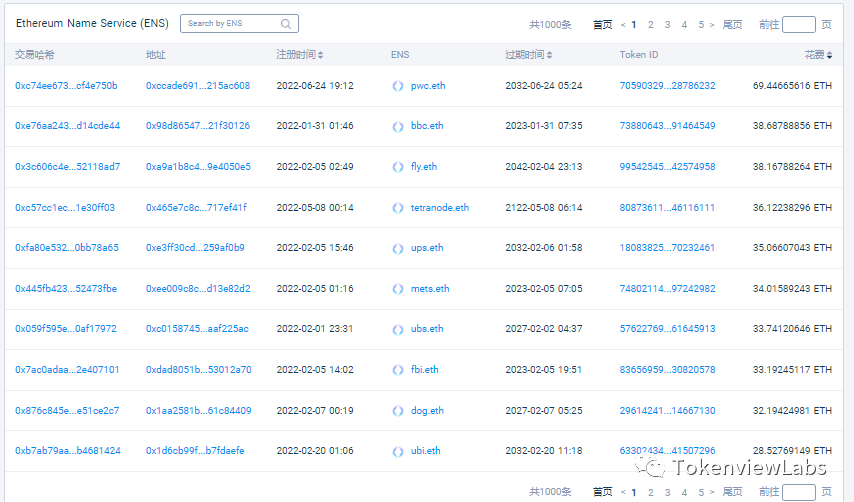
Task: Select page 2 in bottom pagination
Action: click(x=651, y=492)
